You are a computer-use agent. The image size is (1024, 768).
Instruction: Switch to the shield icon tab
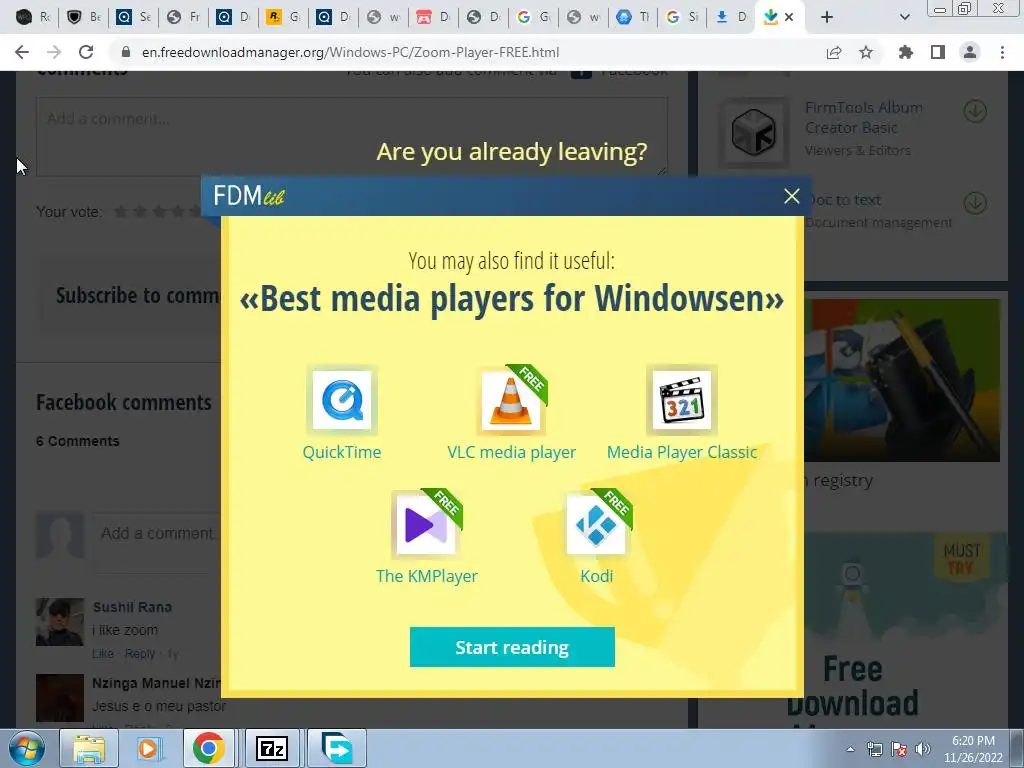tap(83, 17)
